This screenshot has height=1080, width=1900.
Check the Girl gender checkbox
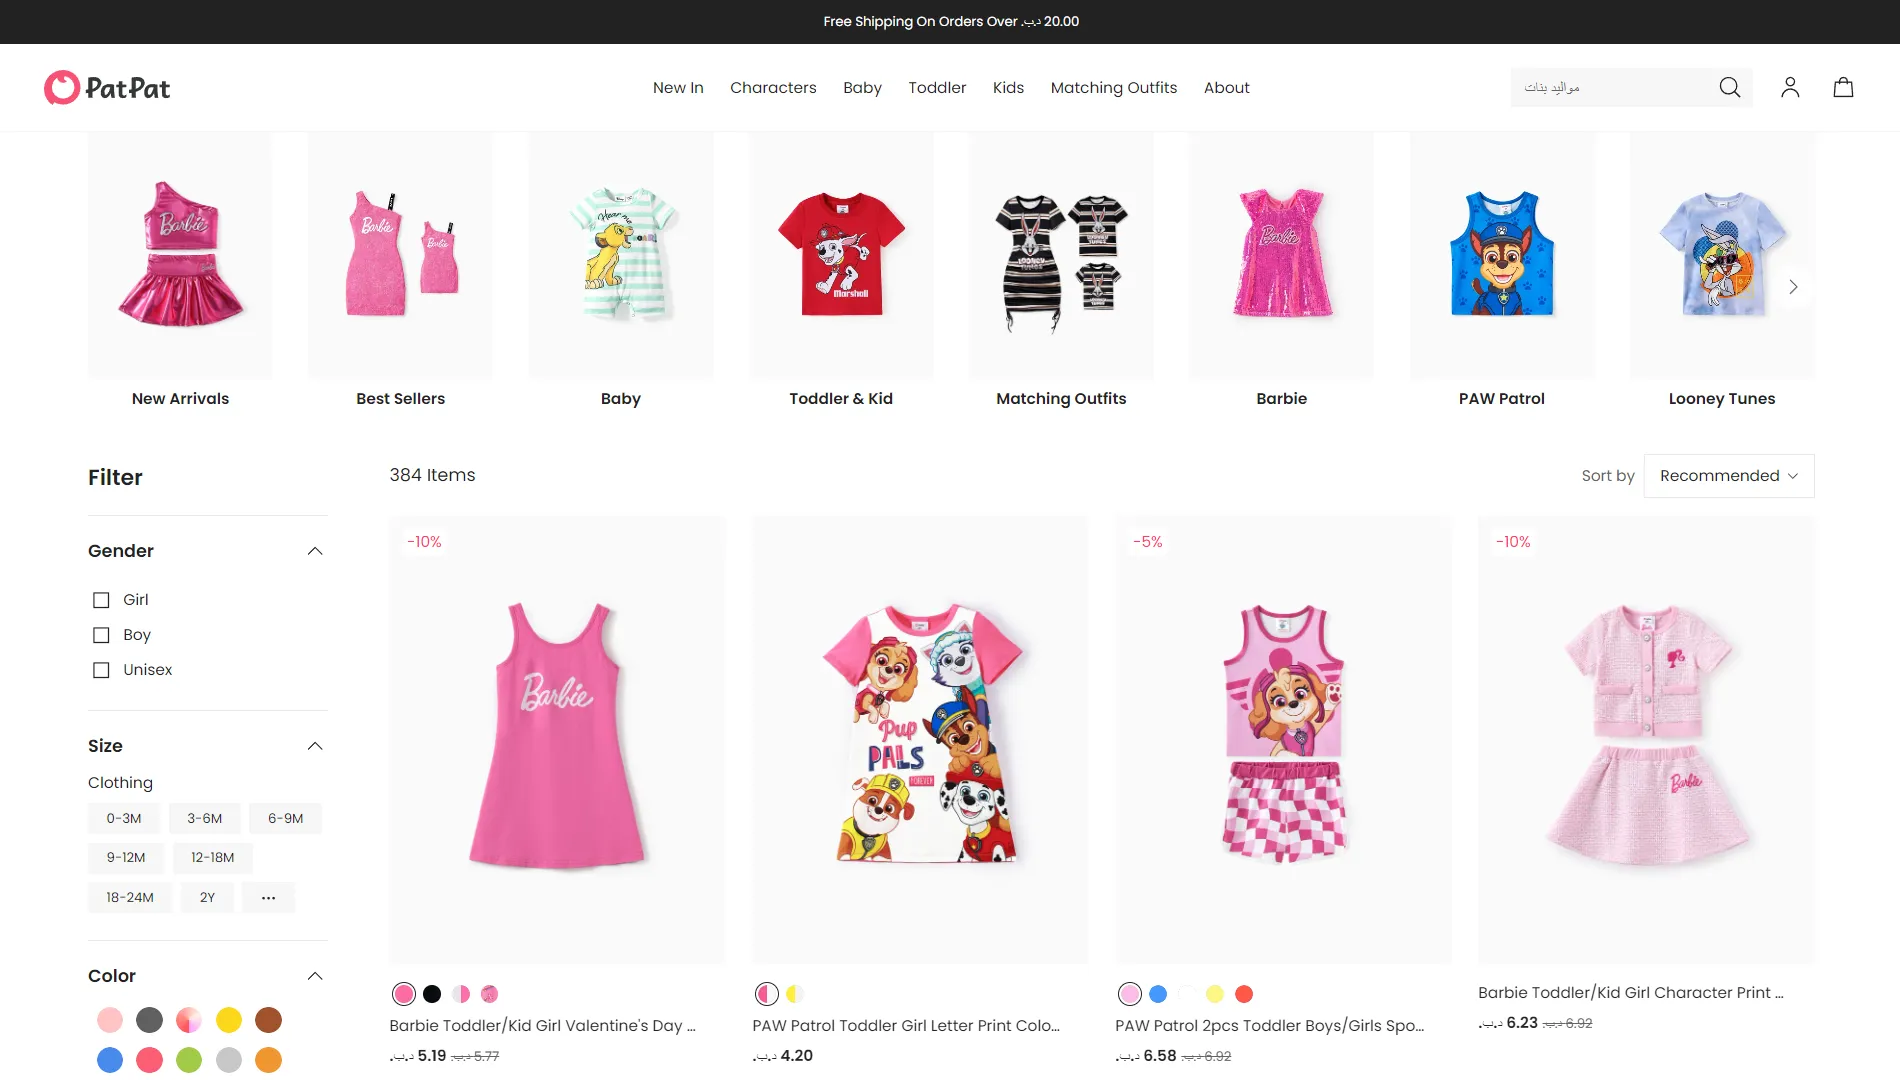pos(101,600)
